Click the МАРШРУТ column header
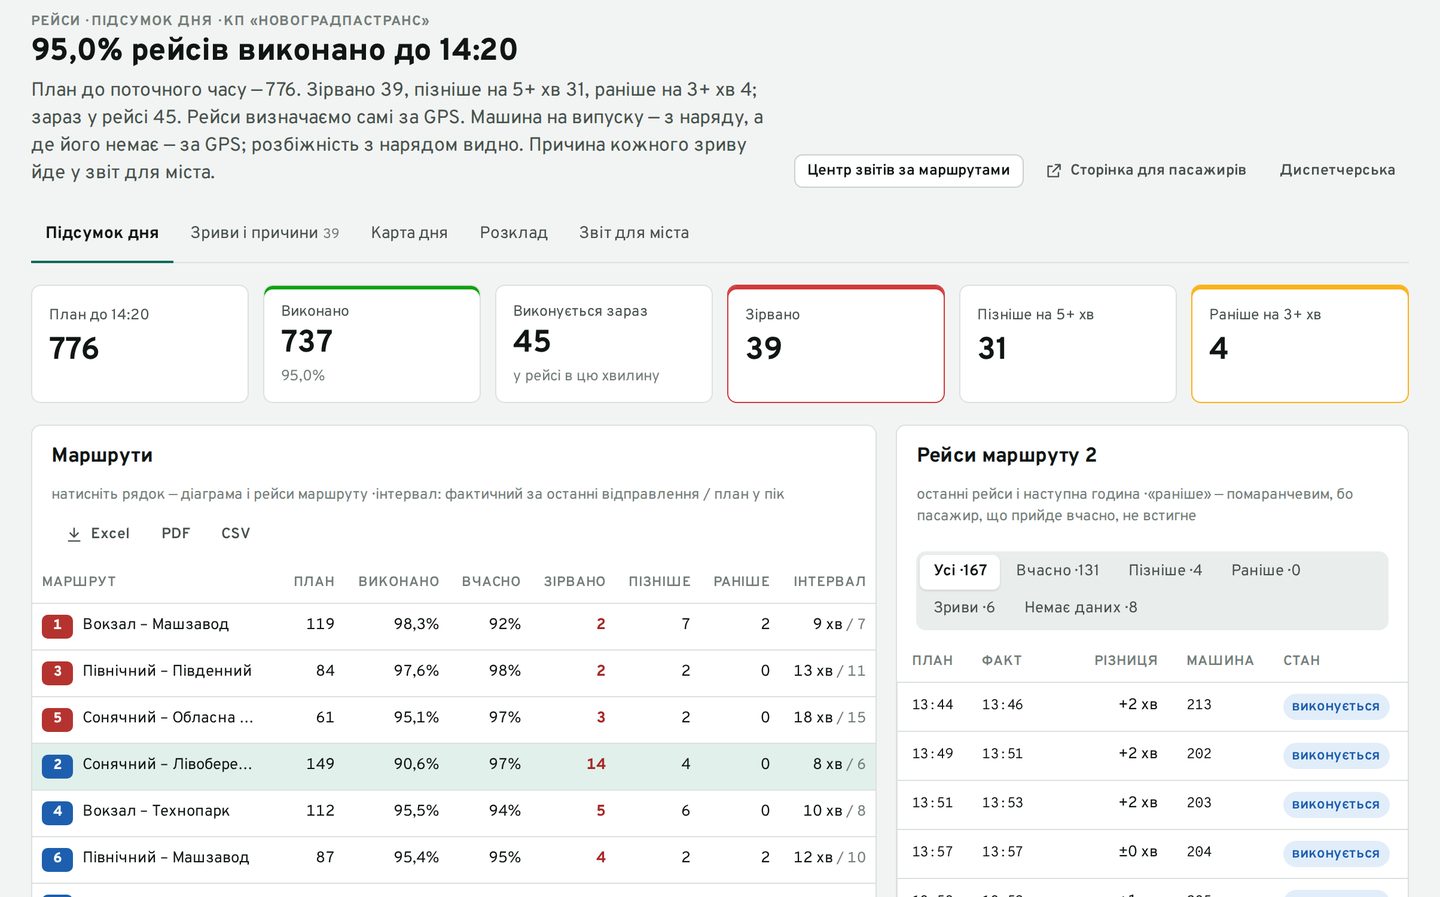The width and height of the screenshot is (1440, 897). click(x=79, y=582)
